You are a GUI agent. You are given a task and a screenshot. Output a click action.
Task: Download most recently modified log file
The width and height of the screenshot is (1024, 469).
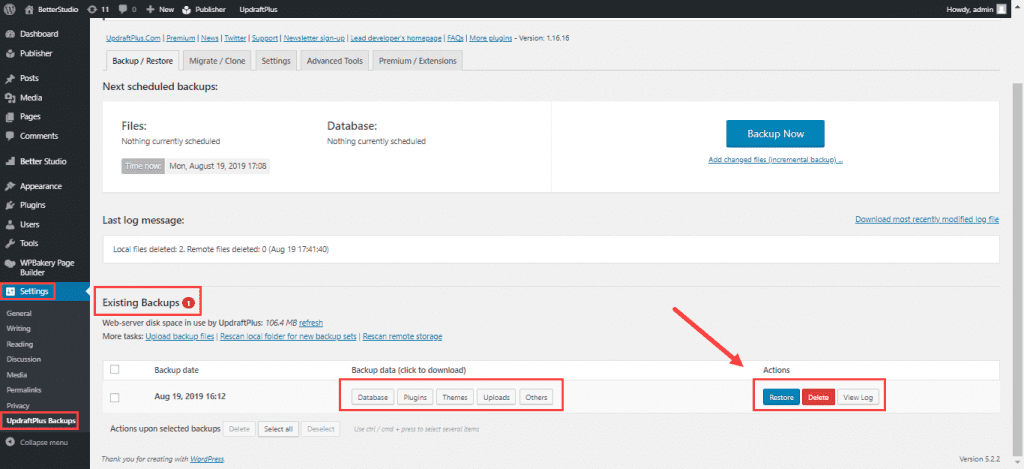click(927, 219)
